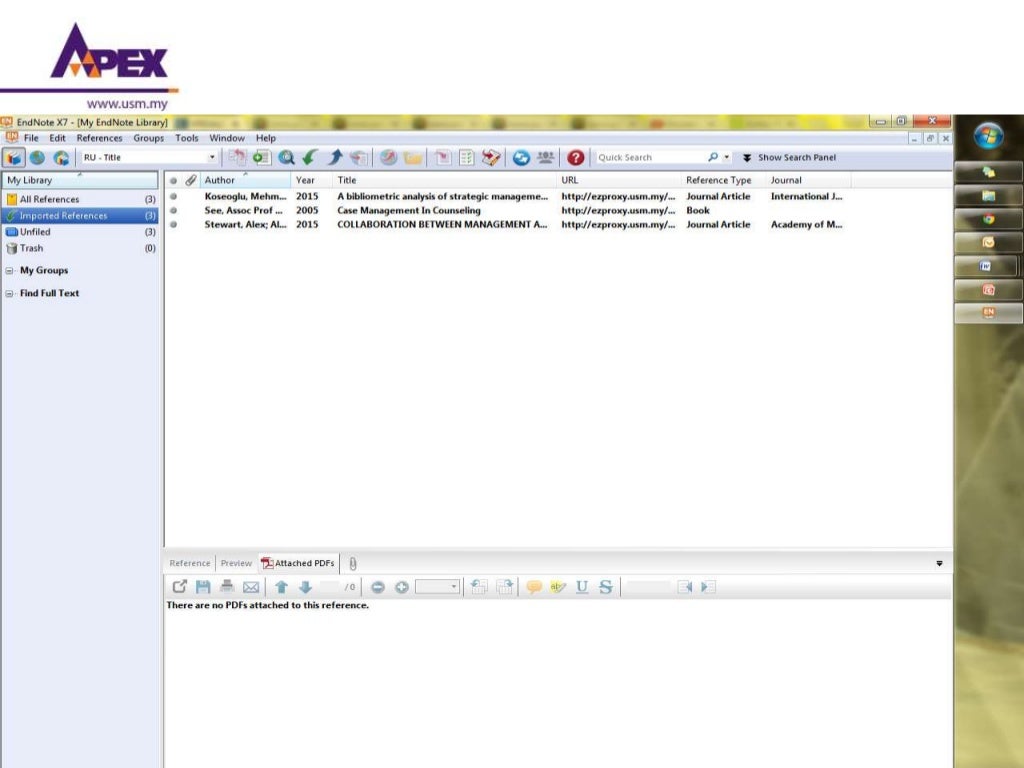Switch to Local Library Mode icon
Image resolution: width=1024 pixels, height=768 pixels.
(x=14, y=157)
